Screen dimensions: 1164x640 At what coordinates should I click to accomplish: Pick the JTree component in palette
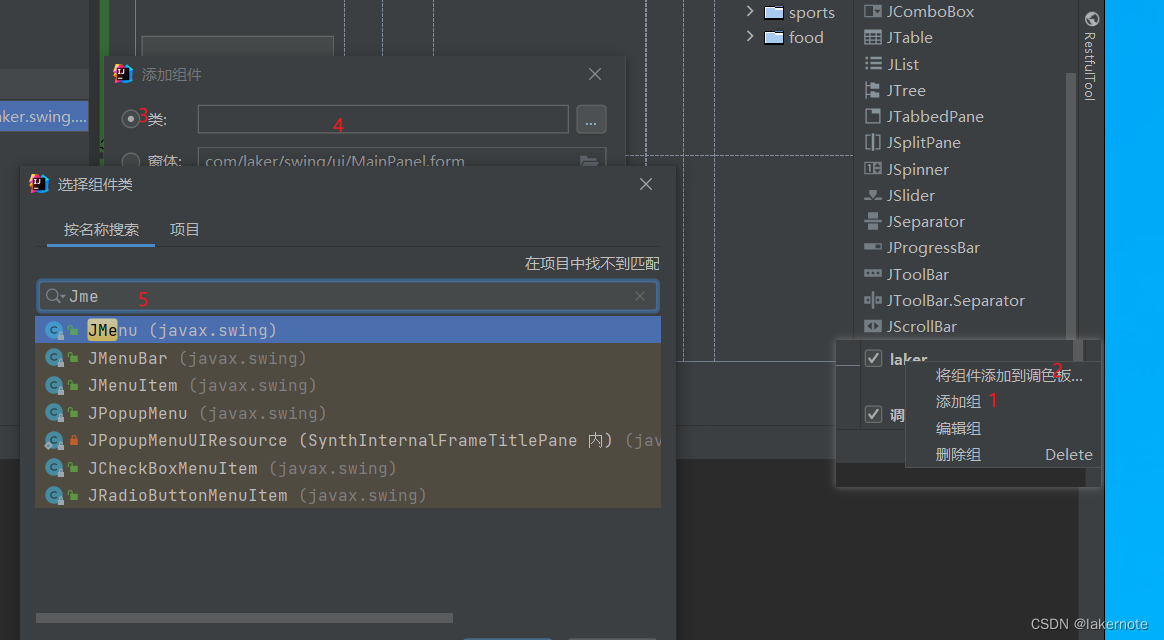click(873, 90)
